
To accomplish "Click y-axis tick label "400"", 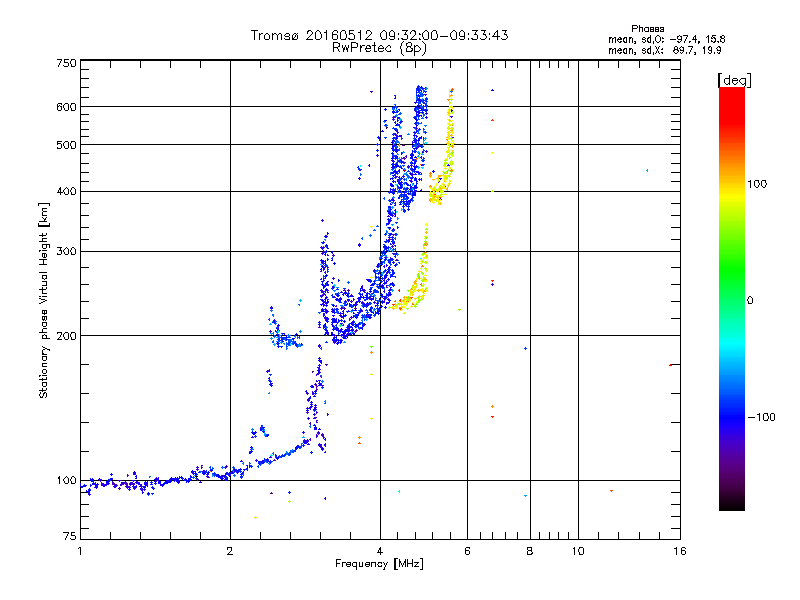I will tap(66, 191).
